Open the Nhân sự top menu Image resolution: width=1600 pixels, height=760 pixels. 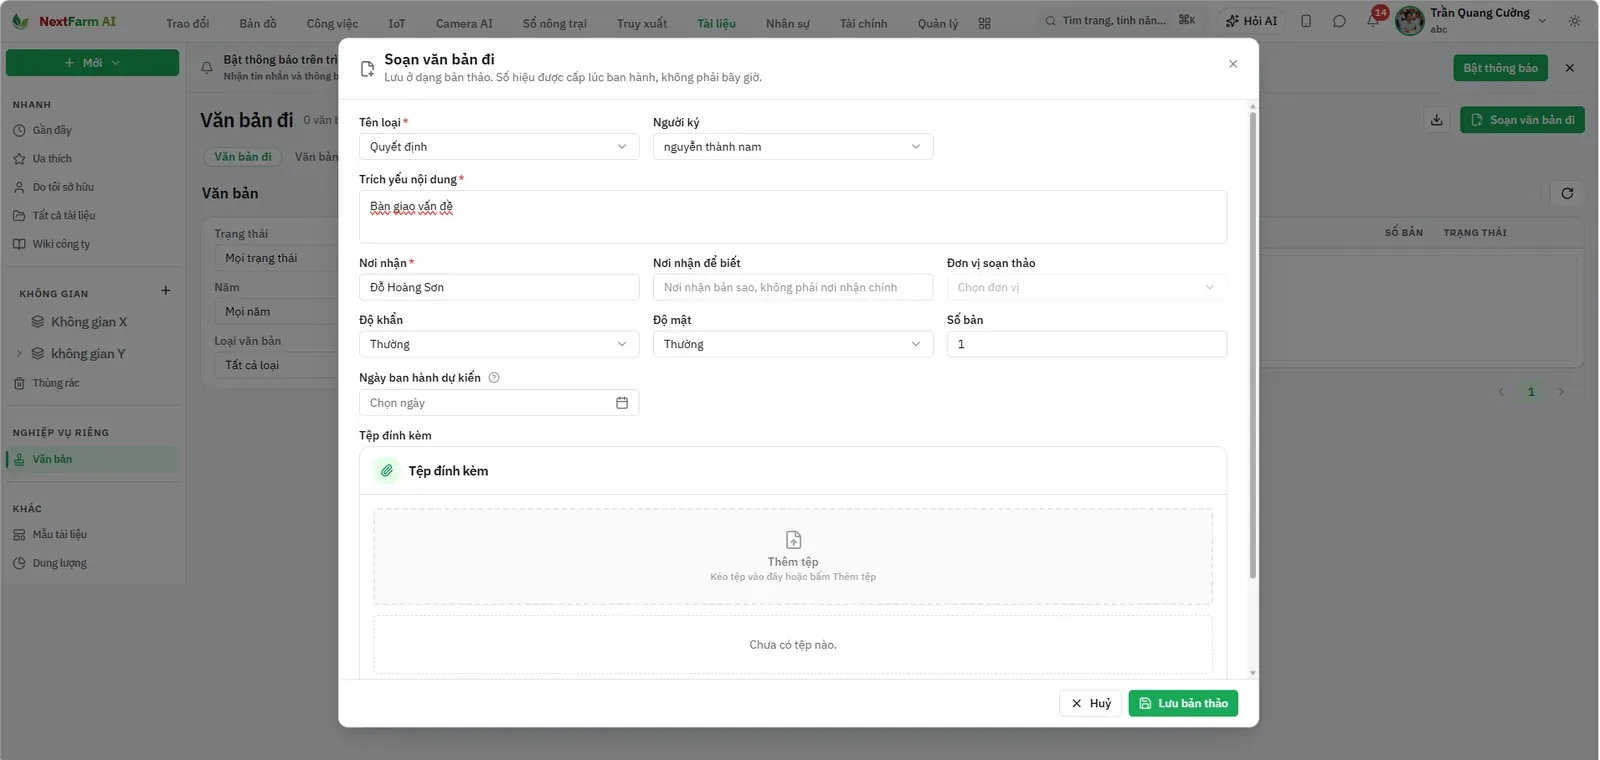pos(788,23)
